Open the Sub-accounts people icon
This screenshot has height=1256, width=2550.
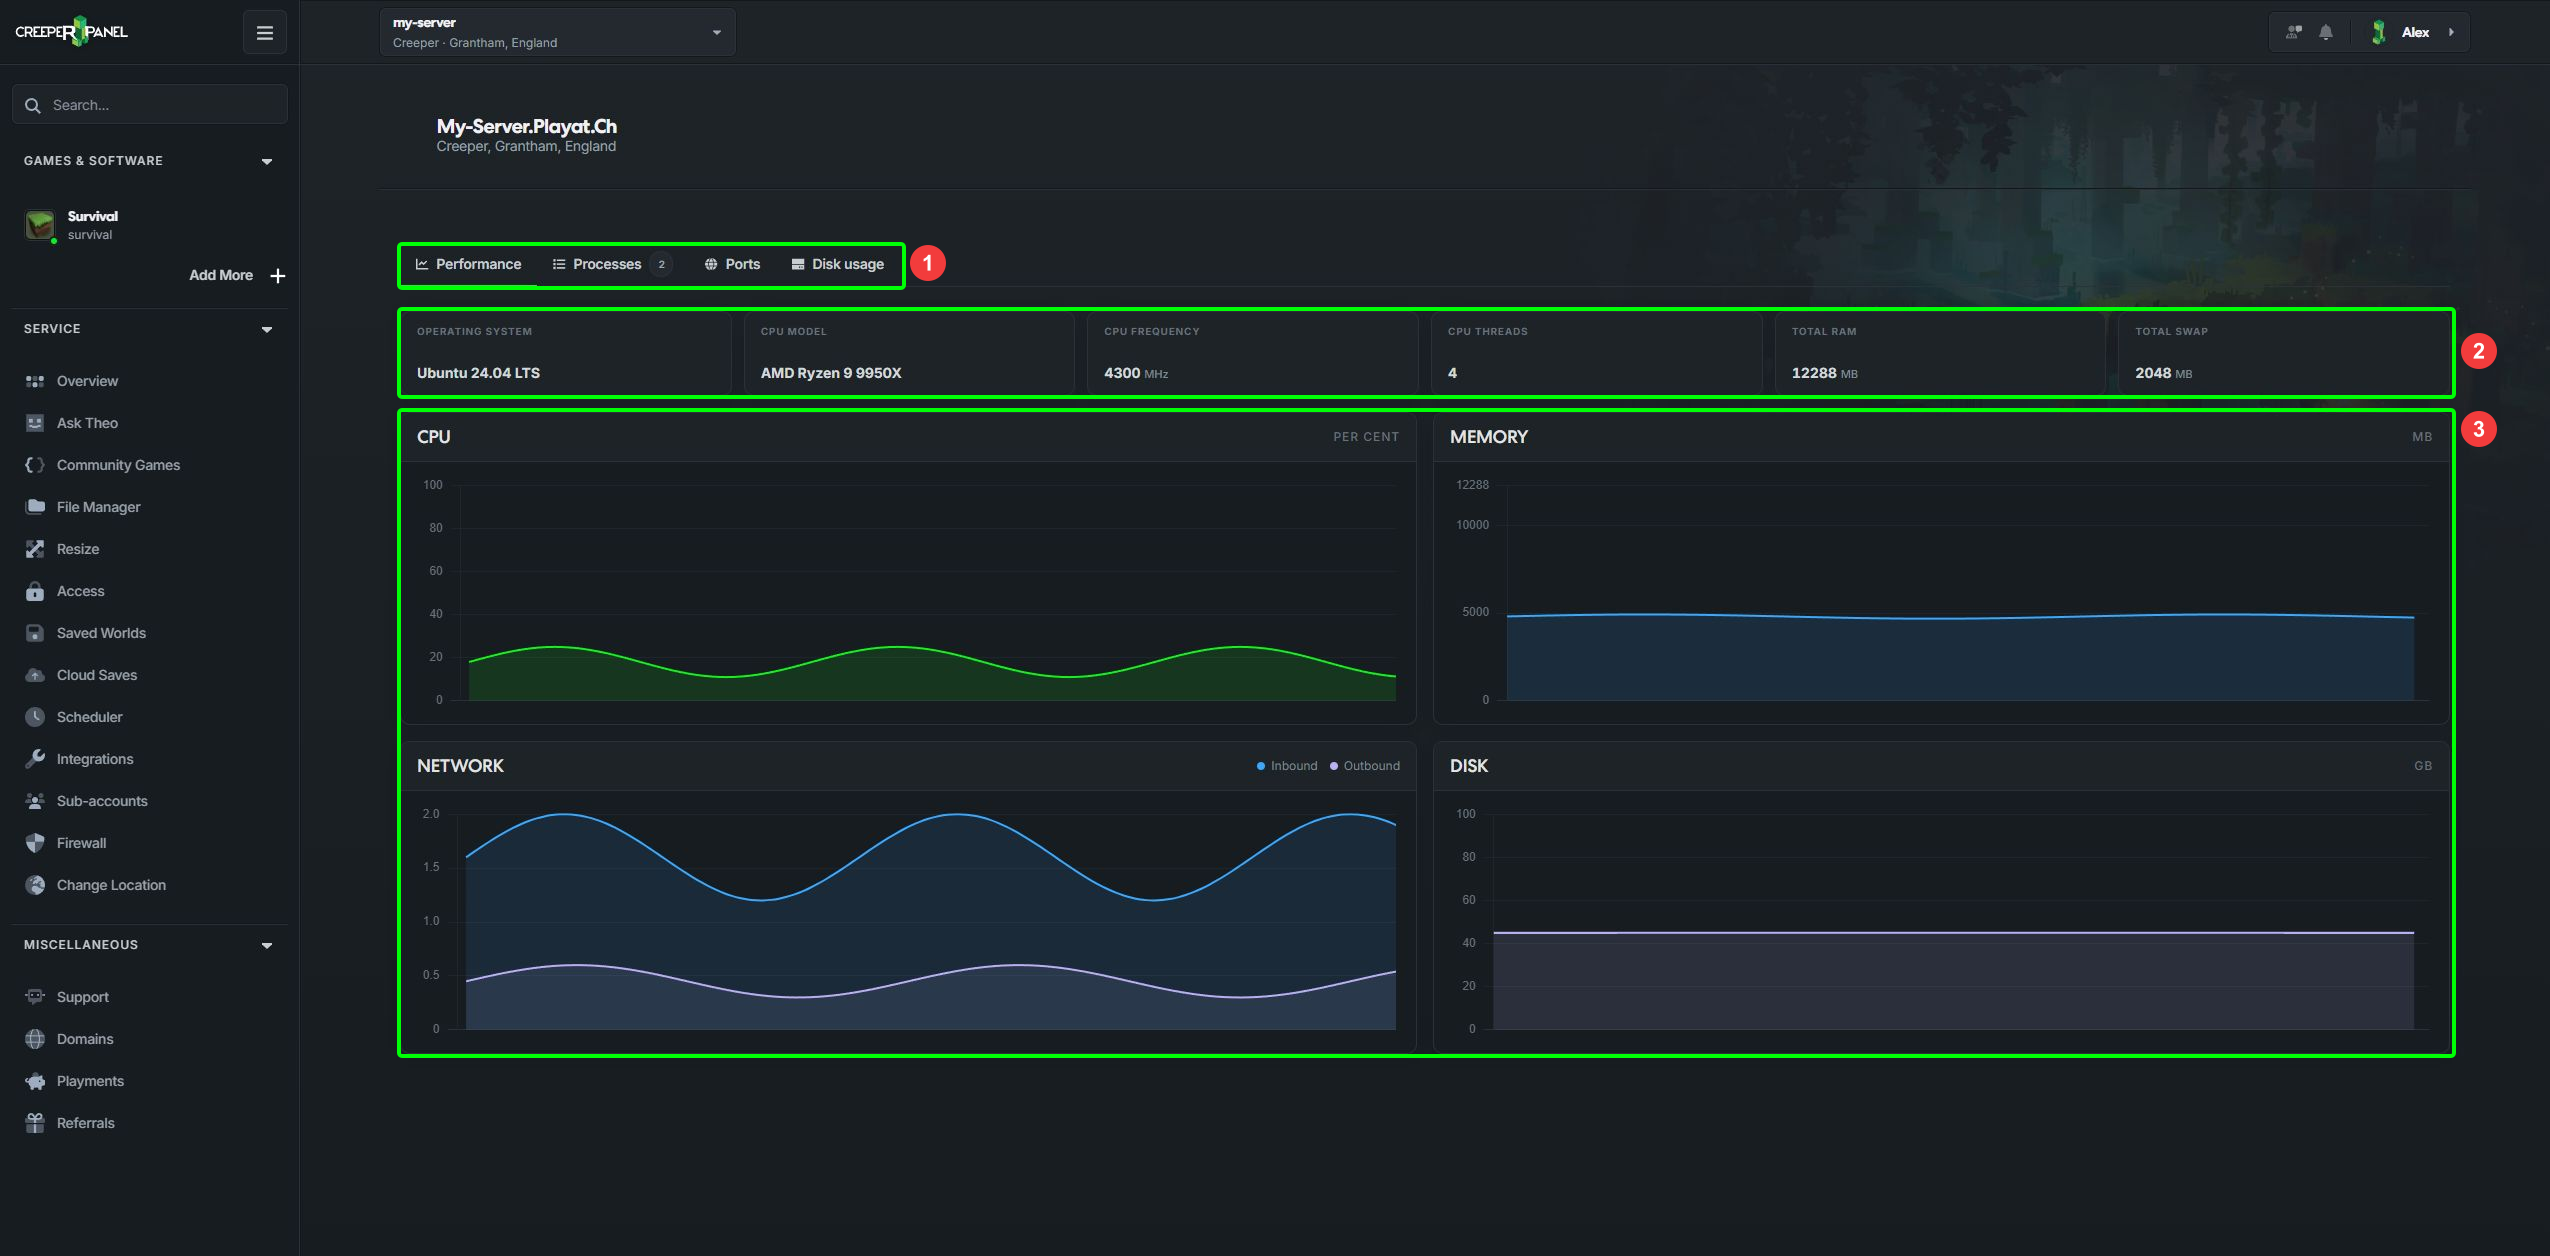[35, 801]
